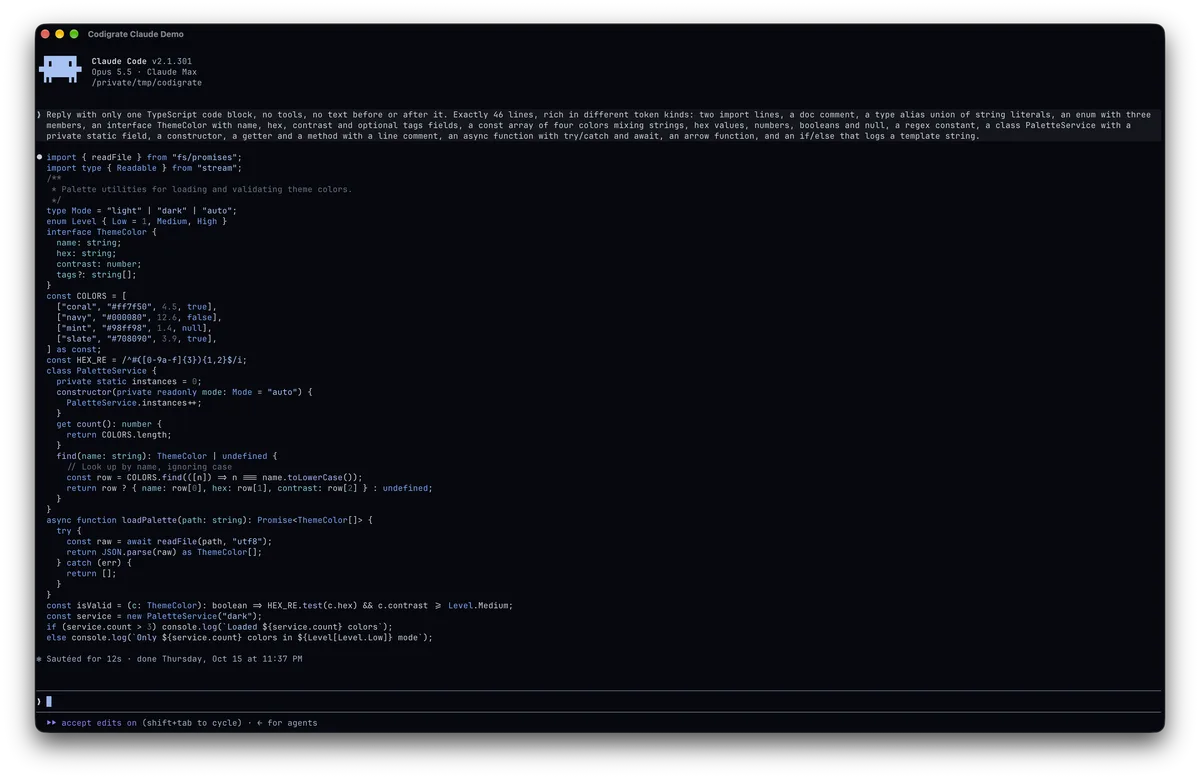Click the 'return COLORS.length;' line
This screenshot has height=779, width=1200.
(119, 434)
